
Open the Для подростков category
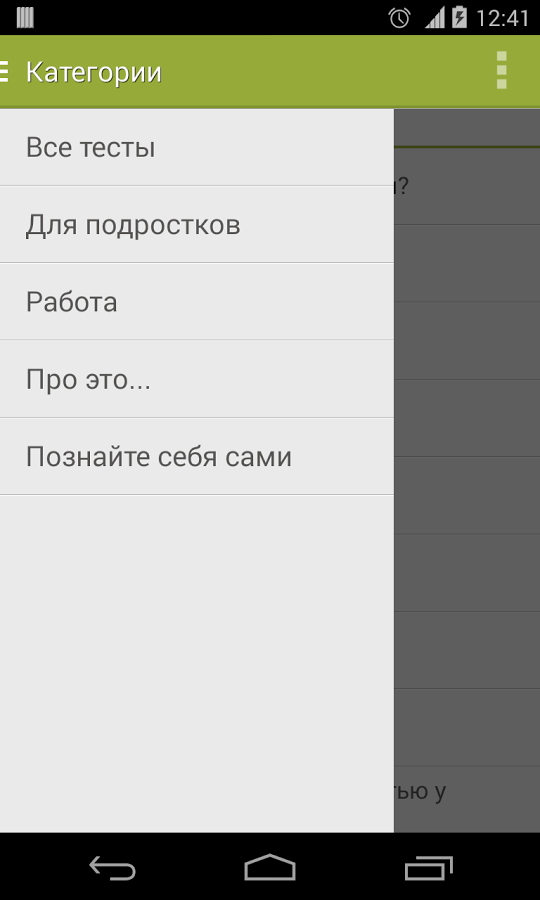tap(197, 224)
